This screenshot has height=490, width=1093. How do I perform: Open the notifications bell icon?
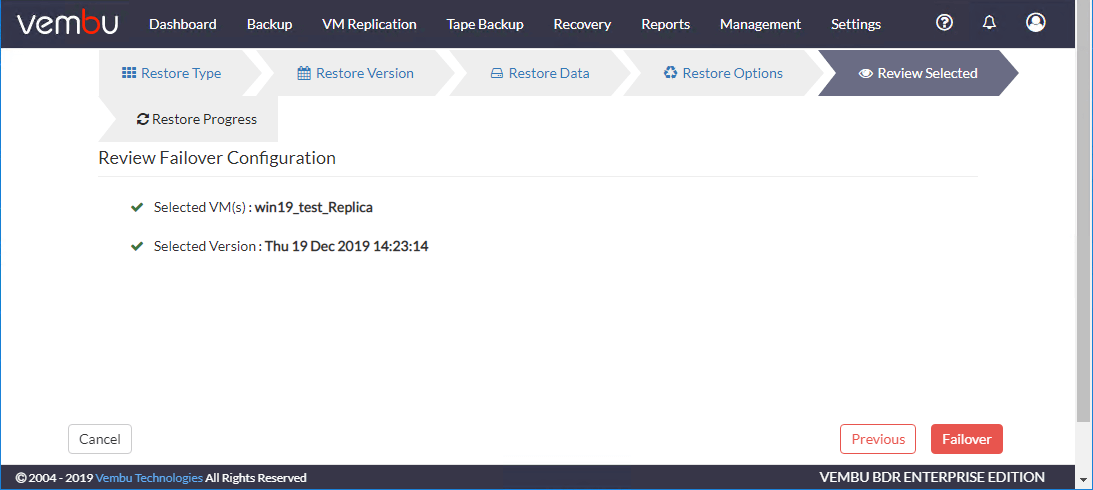tap(989, 23)
